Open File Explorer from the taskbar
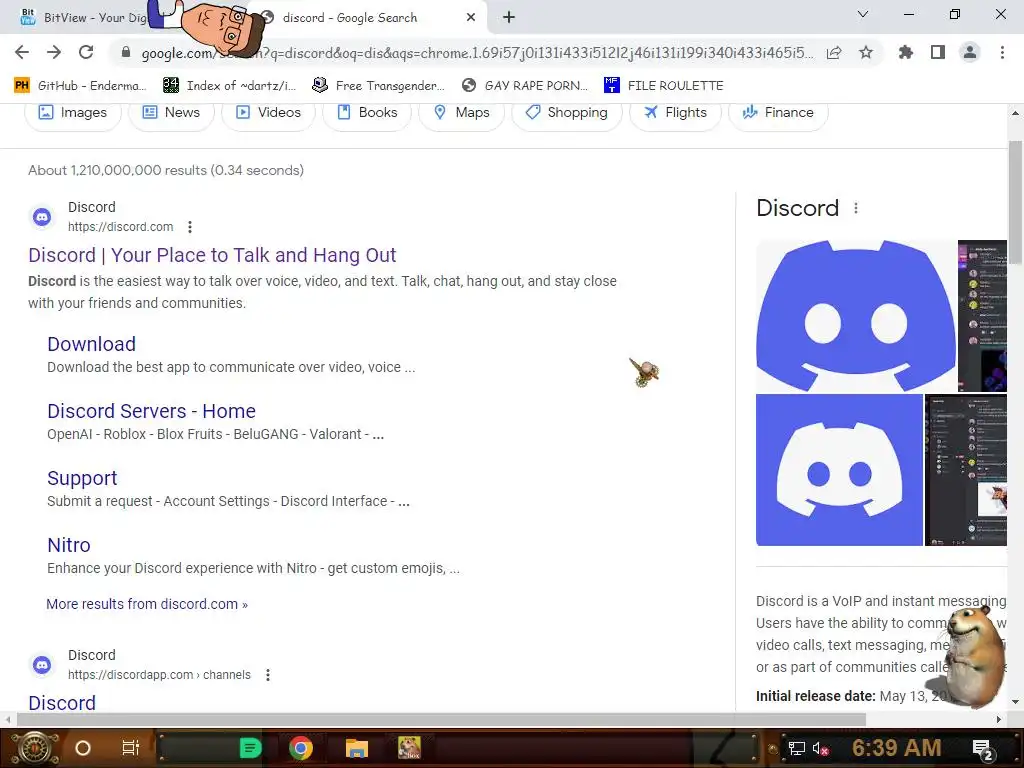This screenshot has width=1024, height=768. 357,748
